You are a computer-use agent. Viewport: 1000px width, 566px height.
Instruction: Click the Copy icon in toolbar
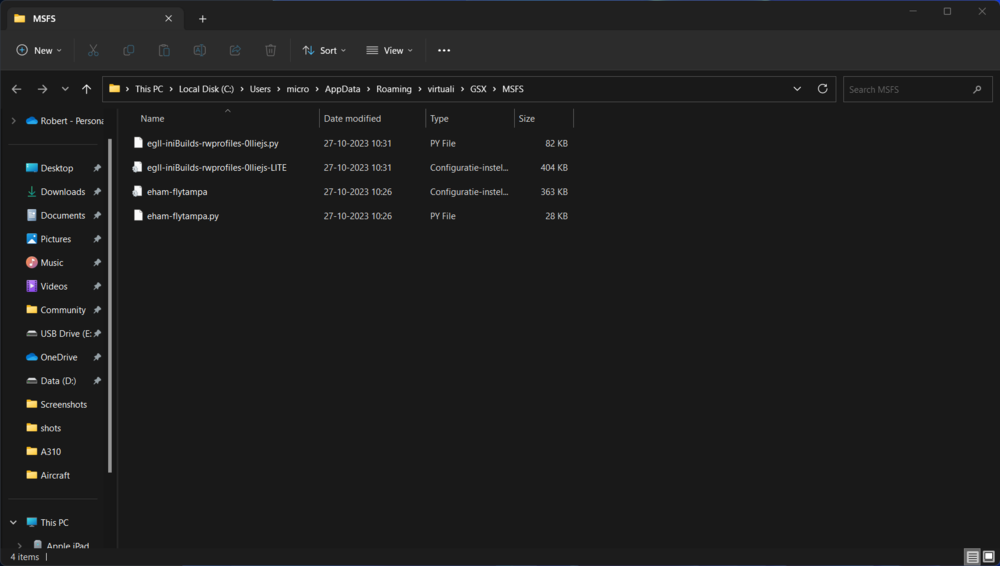pos(129,50)
